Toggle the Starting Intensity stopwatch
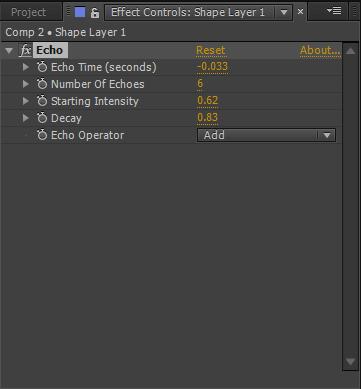The height and width of the screenshot is (389, 361). coord(42,101)
